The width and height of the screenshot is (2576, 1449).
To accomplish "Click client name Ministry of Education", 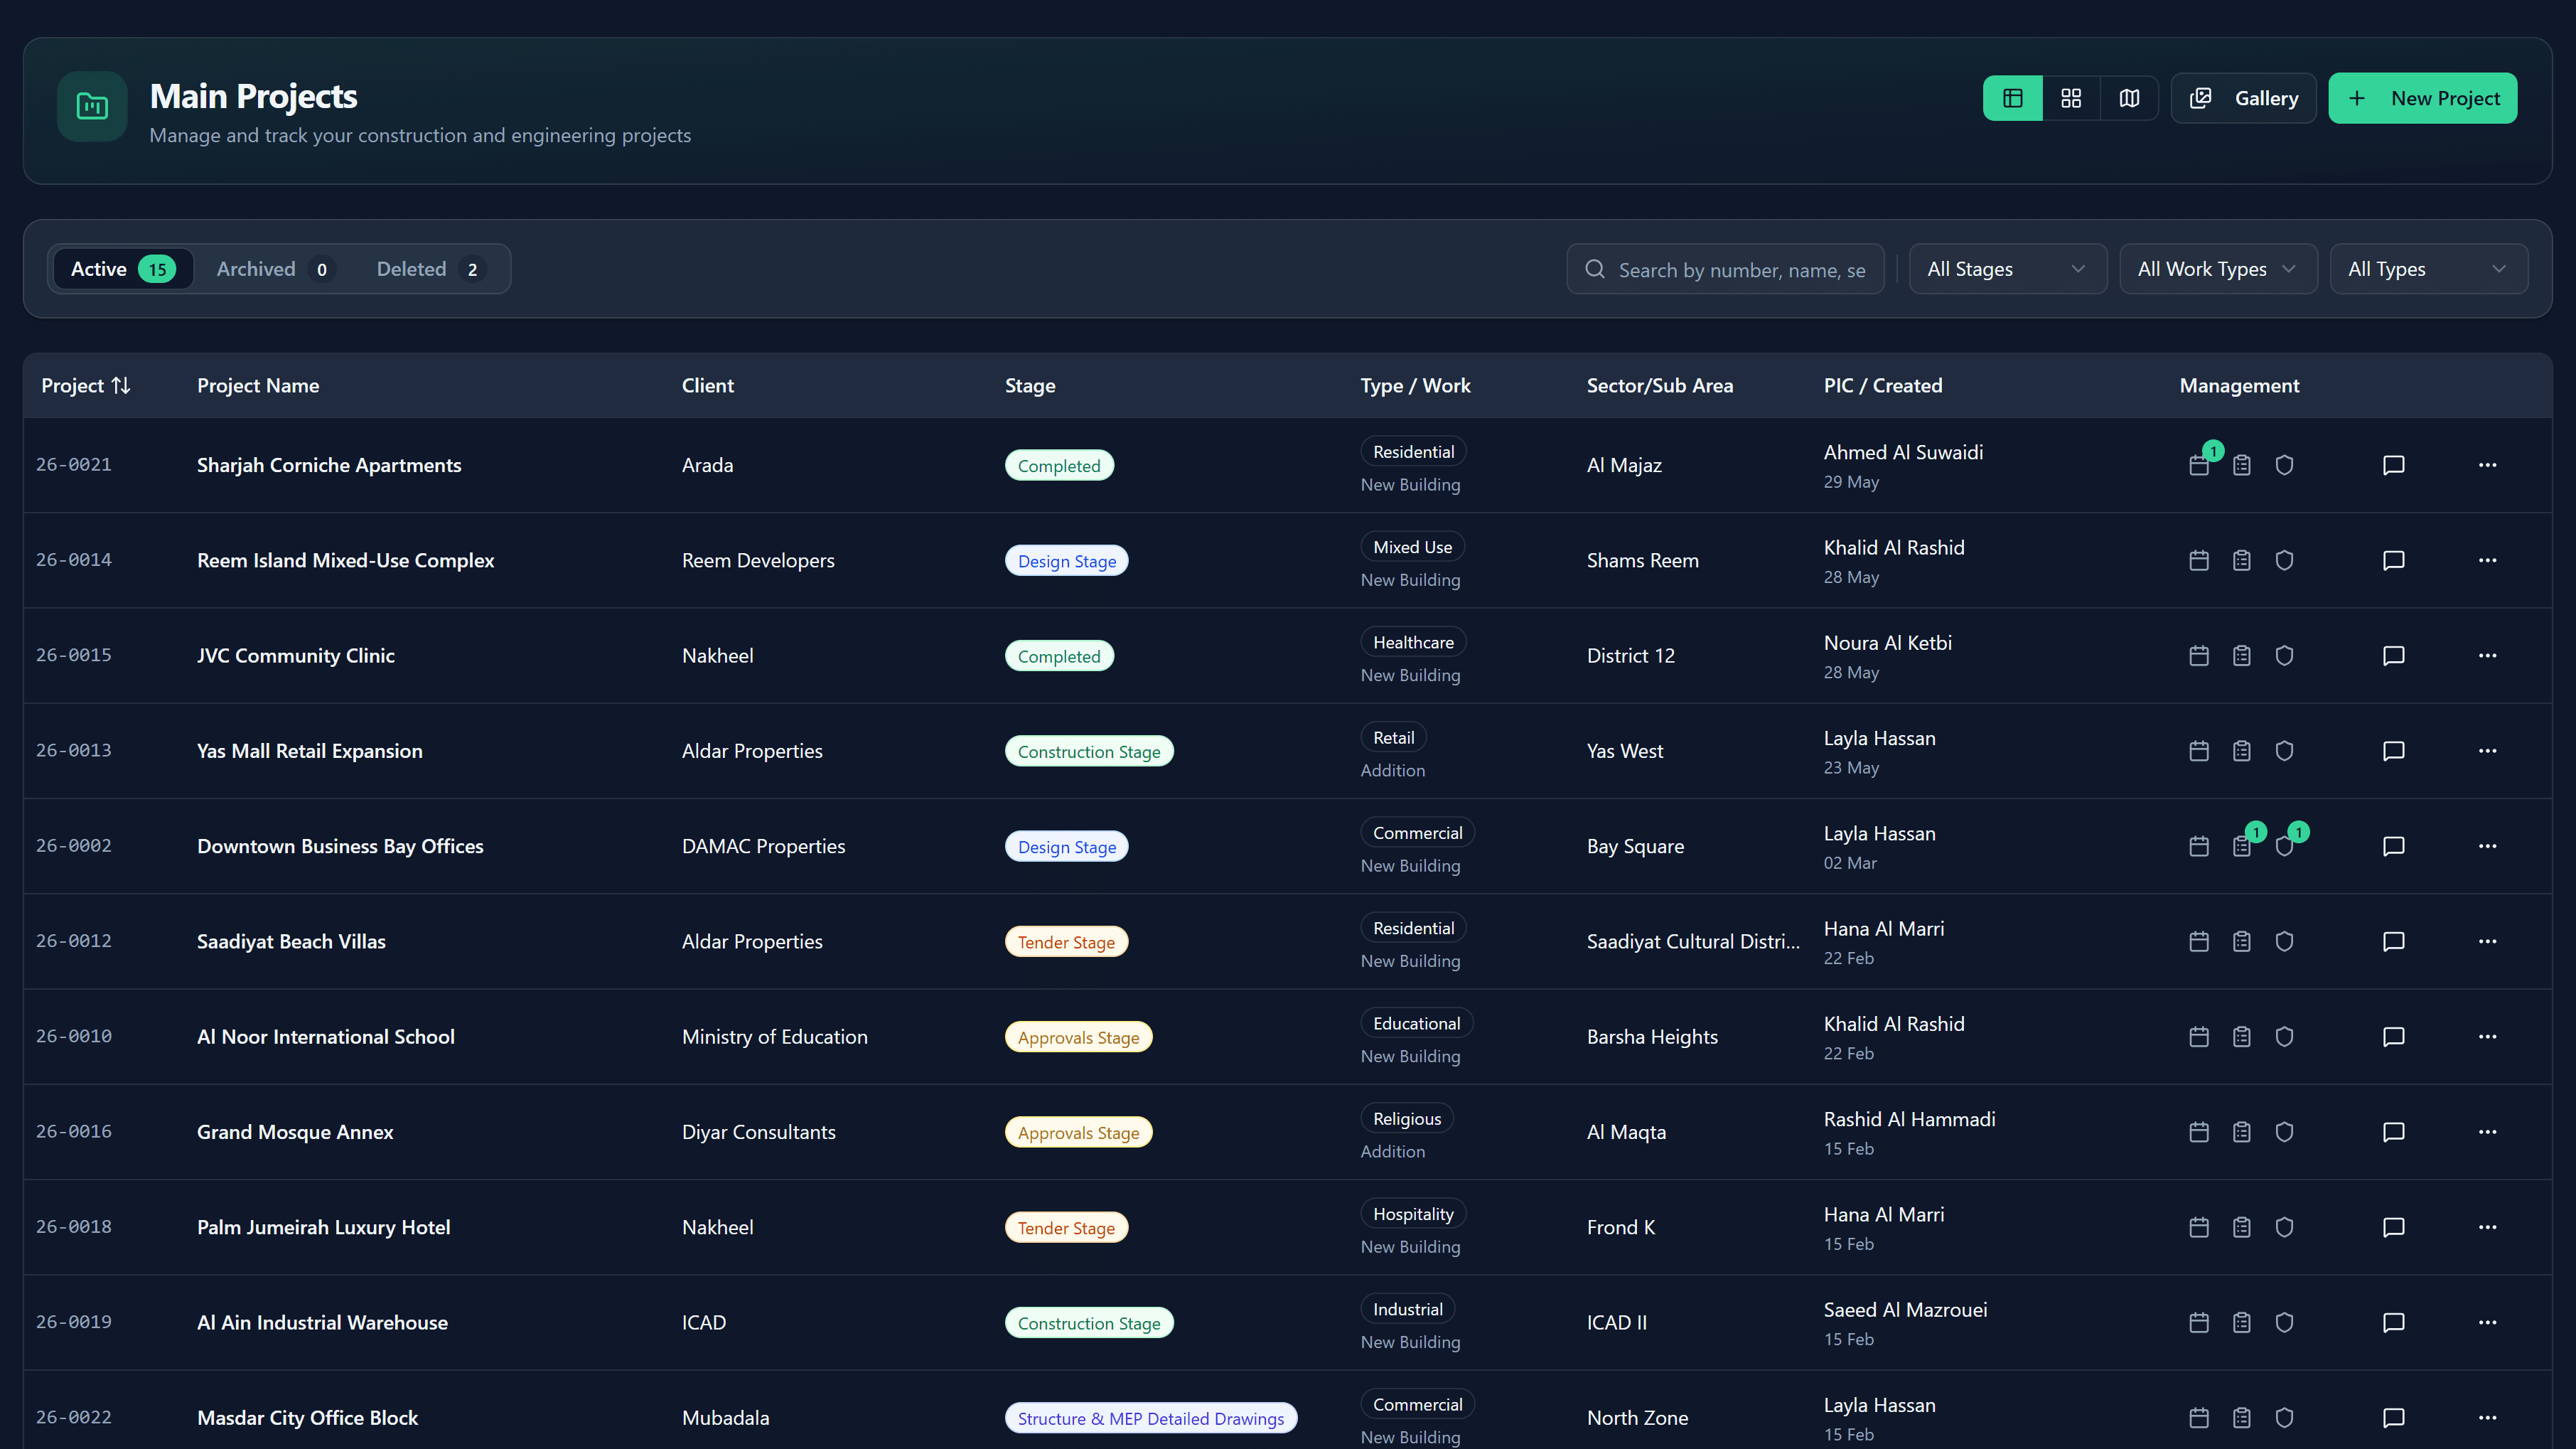I will (774, 1036).
